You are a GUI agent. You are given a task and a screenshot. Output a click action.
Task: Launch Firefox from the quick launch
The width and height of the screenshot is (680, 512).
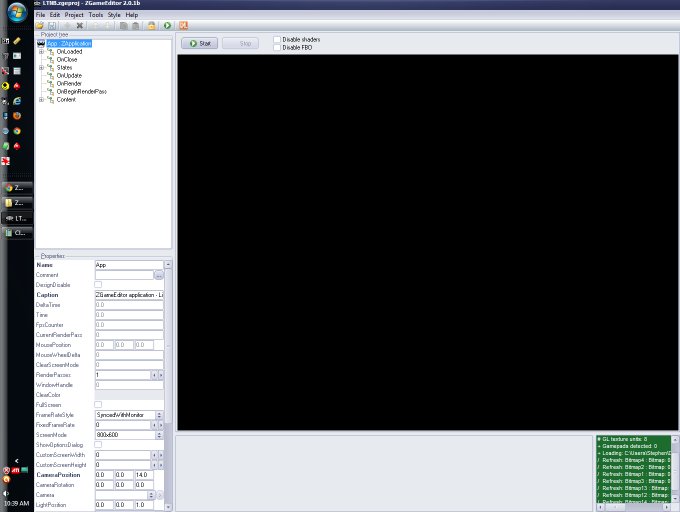17,116
